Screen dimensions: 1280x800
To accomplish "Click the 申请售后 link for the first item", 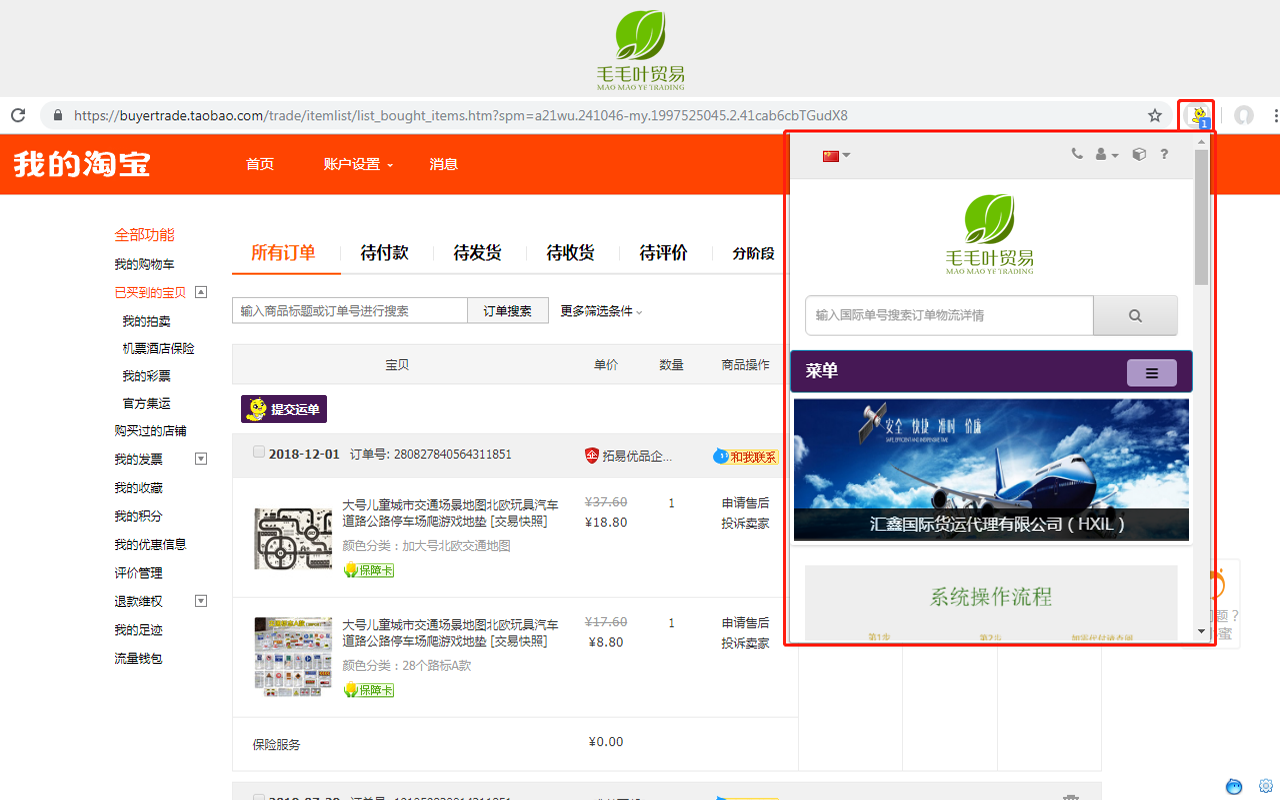I will (745, 504).
